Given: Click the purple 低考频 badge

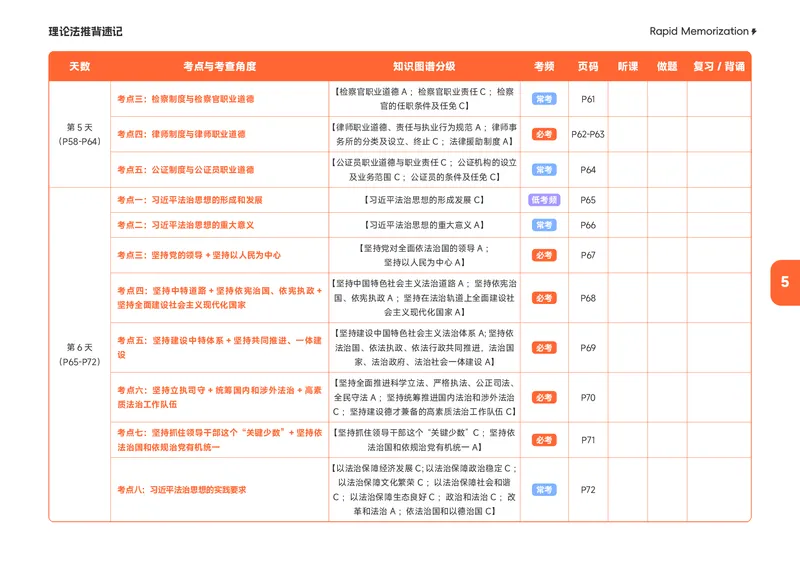Looking at the screenshot, I should click(544, 200).
